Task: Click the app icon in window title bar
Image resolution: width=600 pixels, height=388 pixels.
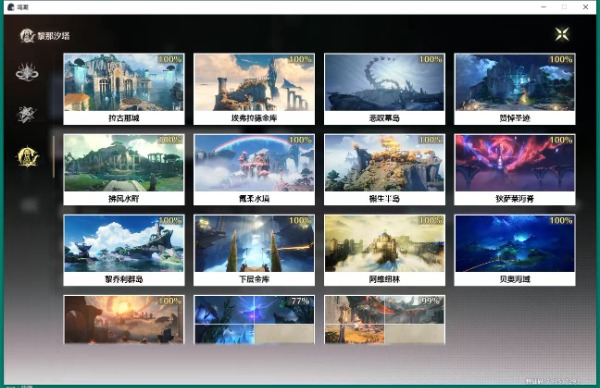Action: (11, 7)
